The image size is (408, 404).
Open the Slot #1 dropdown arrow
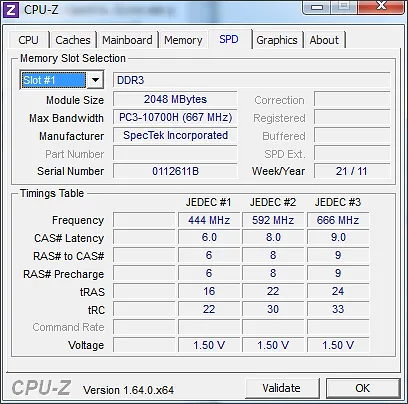click(95, 80)
